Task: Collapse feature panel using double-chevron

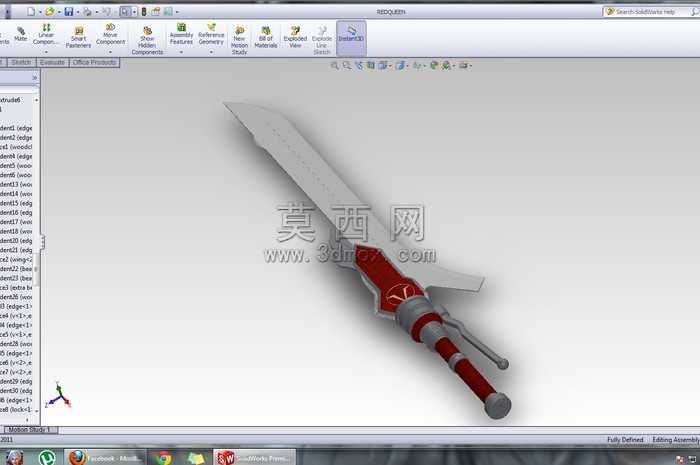Action: tap(35, 78)
